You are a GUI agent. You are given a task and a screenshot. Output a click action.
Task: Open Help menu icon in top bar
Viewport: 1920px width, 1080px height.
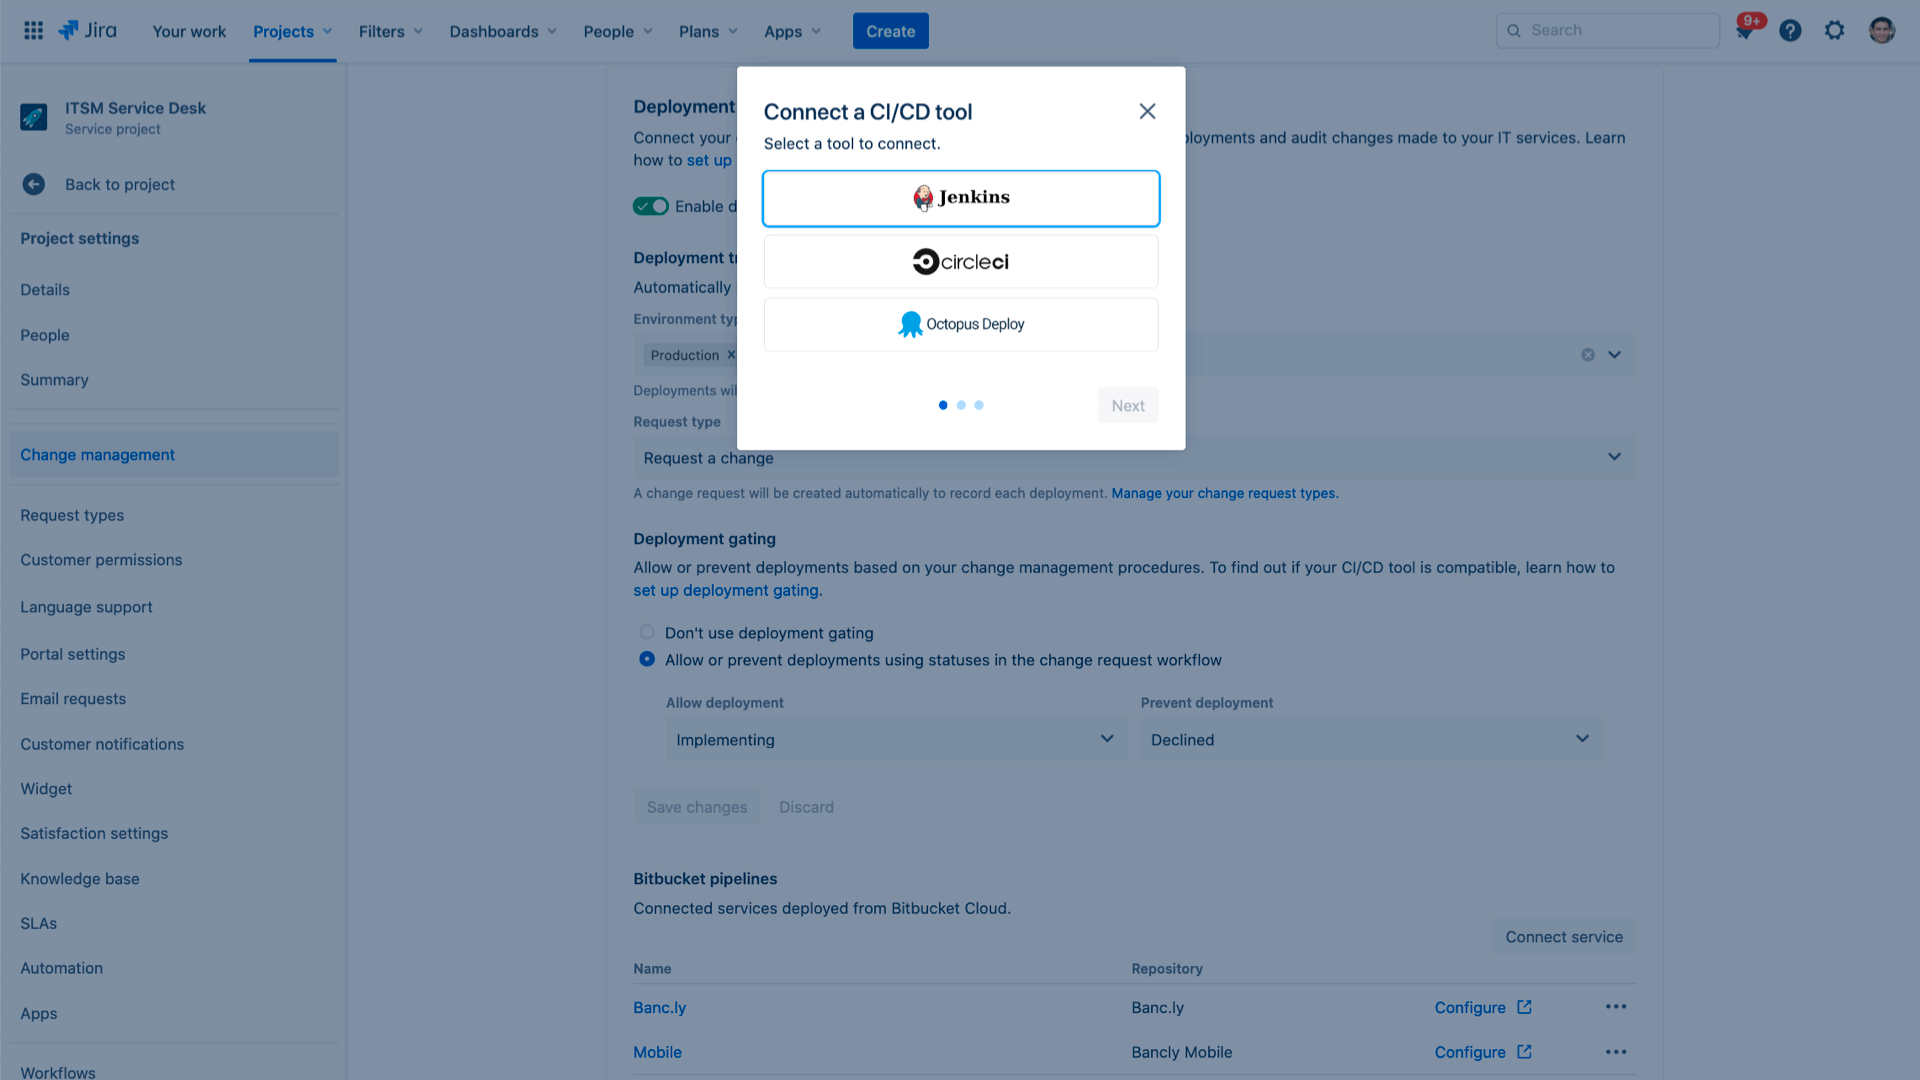click(x=1791, y=30)
